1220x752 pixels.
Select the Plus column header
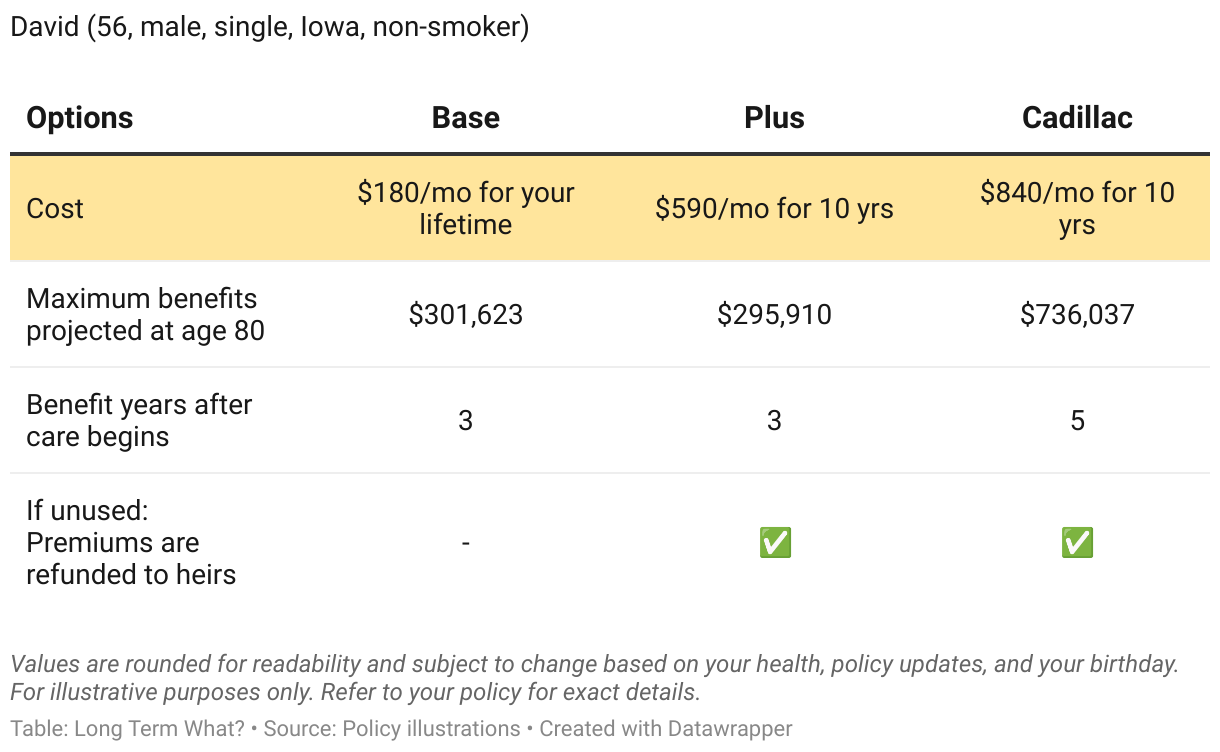[774, 118]
